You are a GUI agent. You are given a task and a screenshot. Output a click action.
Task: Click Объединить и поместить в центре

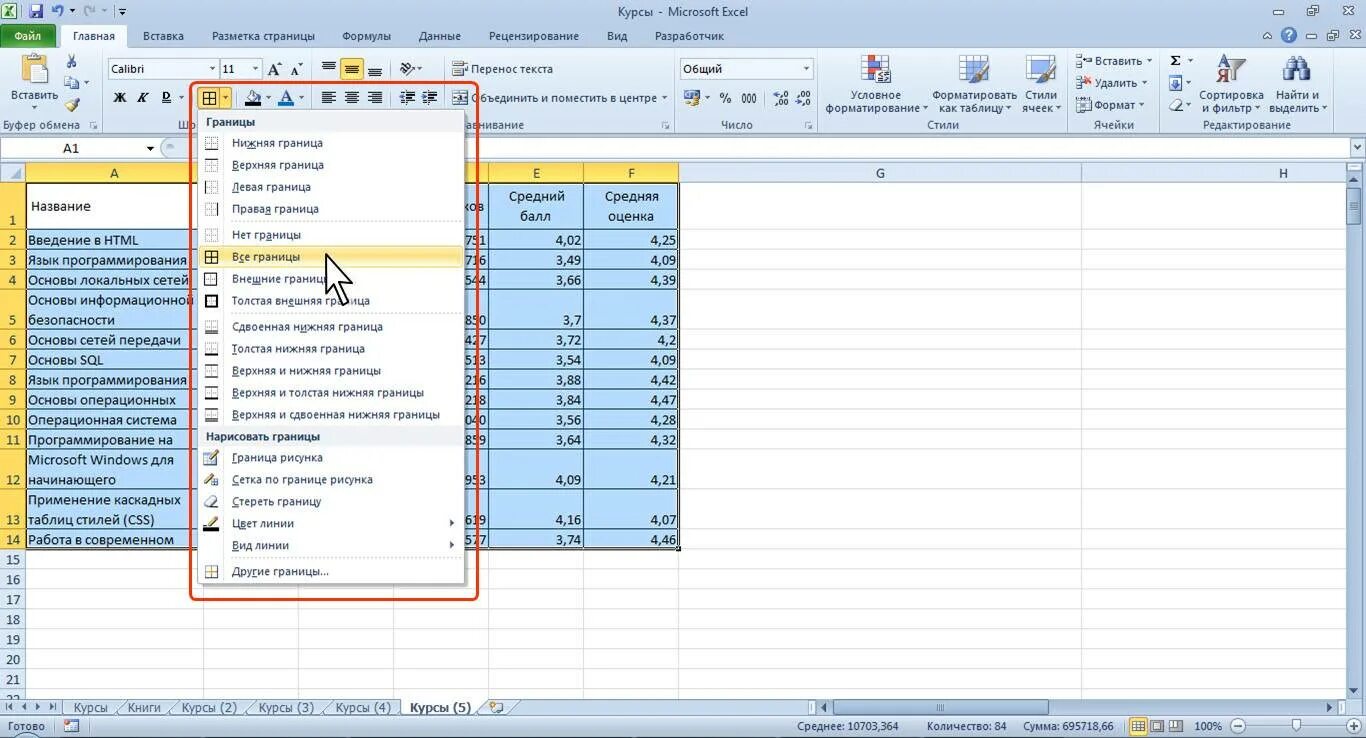tap(554, 98)
